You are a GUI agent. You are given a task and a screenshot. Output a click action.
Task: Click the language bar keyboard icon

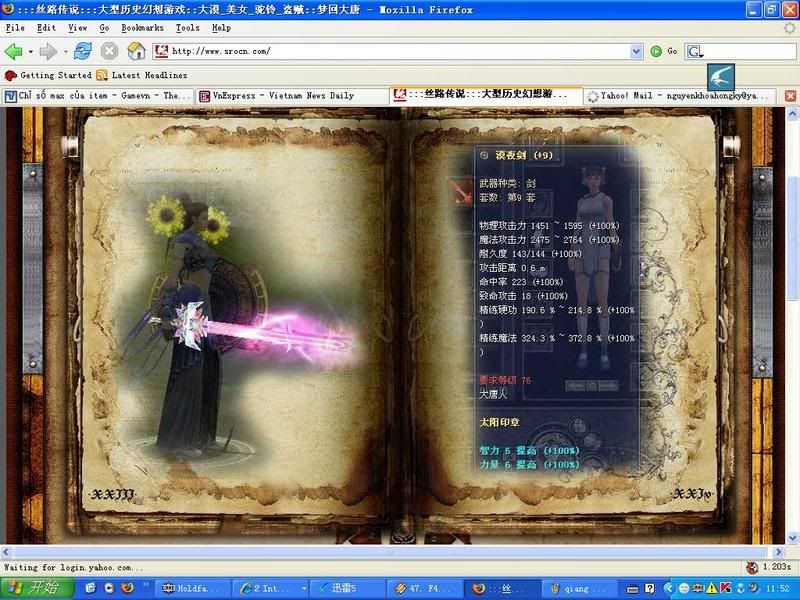(633, 589)
